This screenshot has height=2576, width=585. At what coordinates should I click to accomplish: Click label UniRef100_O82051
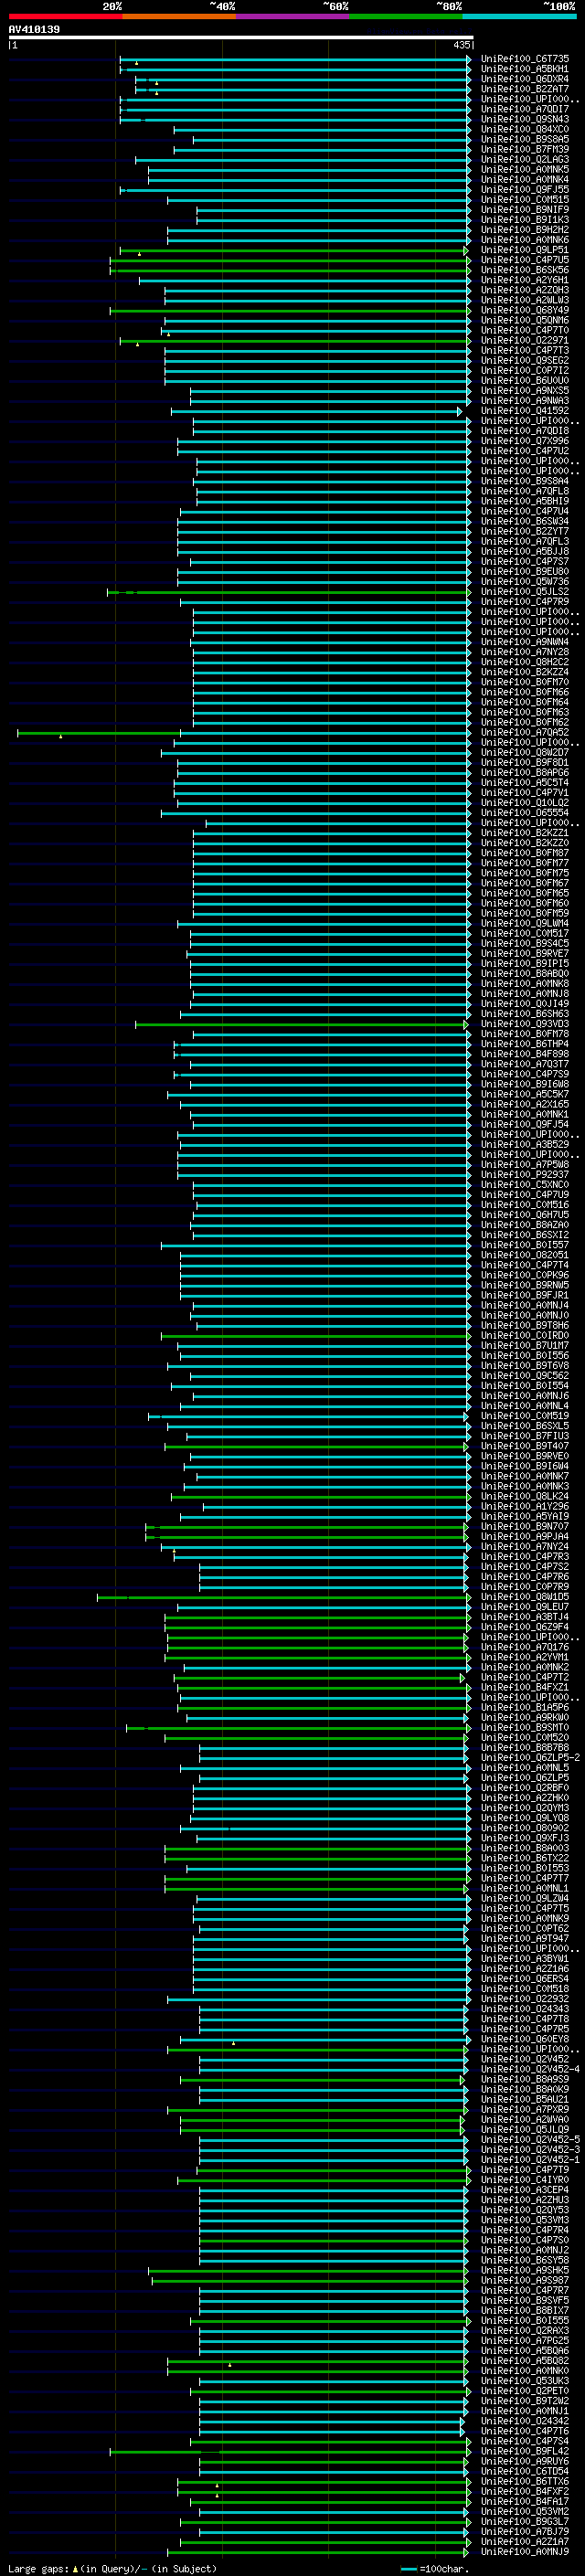coord(525,1255)
